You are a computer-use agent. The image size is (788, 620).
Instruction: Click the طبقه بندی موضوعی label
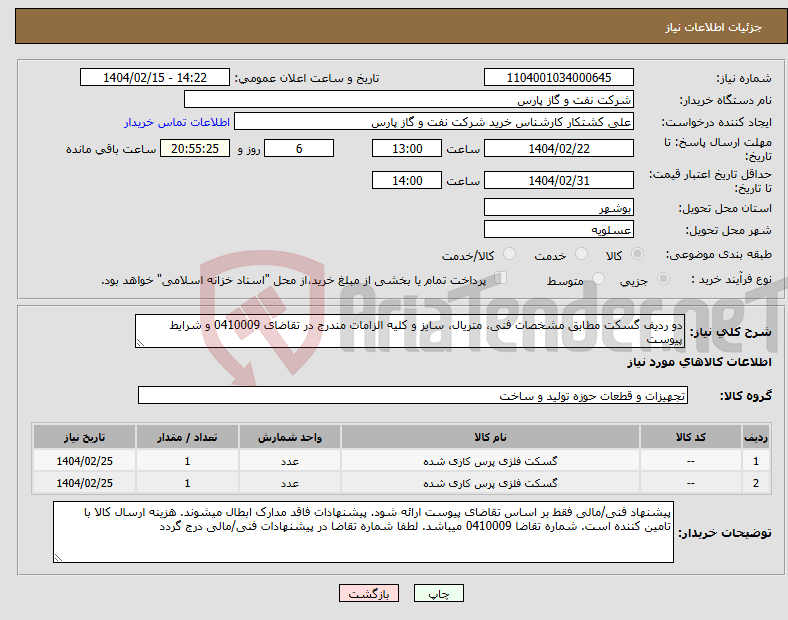click(719, 254)
